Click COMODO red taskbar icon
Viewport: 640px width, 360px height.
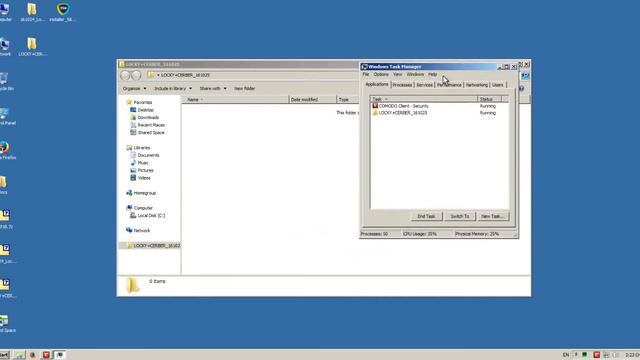point(46,355)
